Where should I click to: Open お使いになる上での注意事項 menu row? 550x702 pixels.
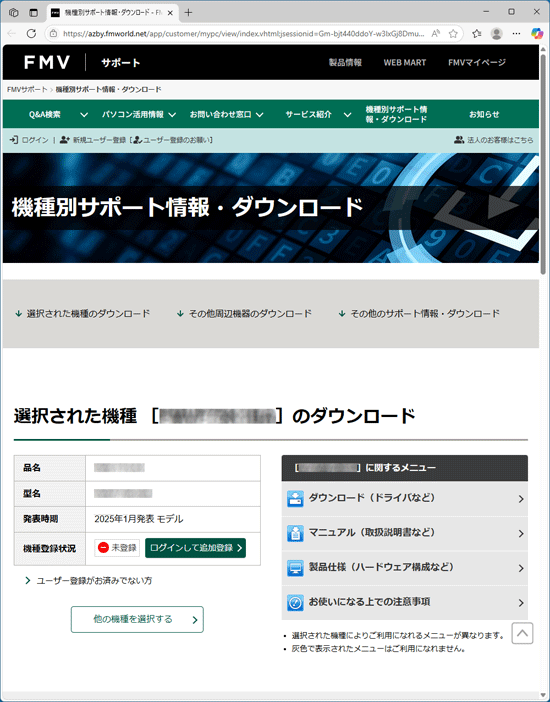click(x=404, y=603)
